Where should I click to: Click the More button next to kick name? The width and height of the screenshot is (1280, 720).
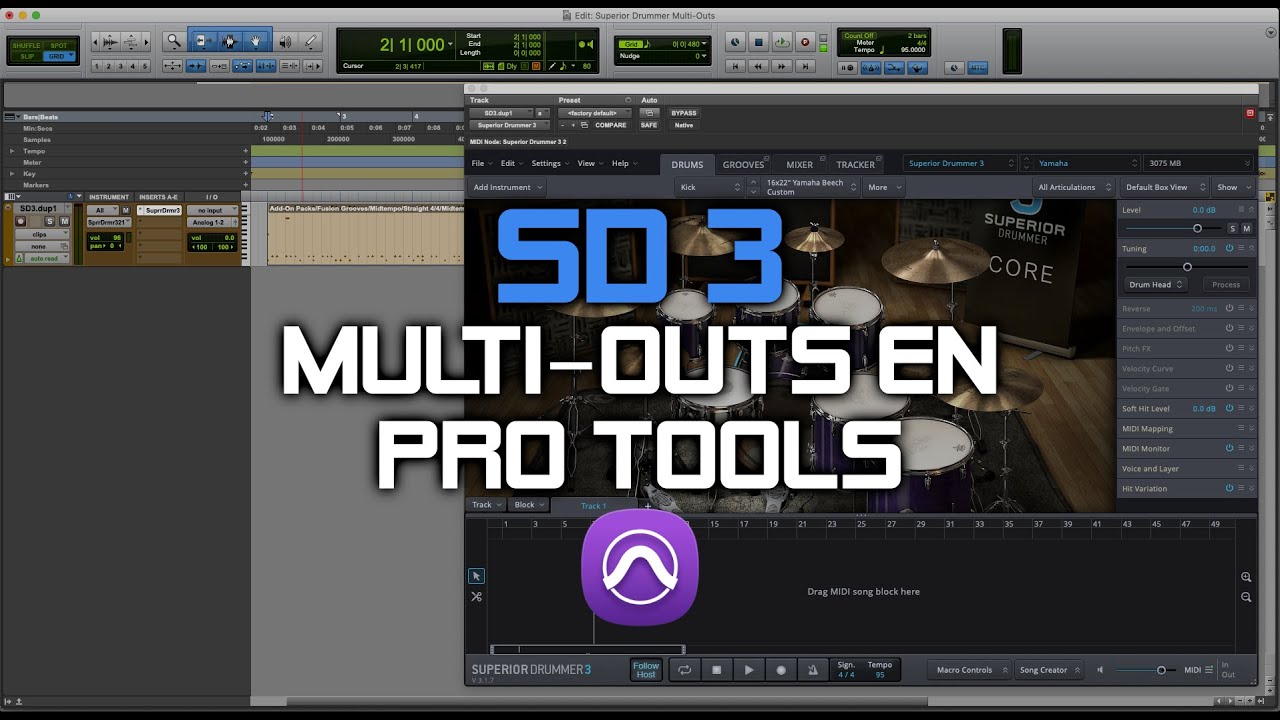[x=882, y=187]
